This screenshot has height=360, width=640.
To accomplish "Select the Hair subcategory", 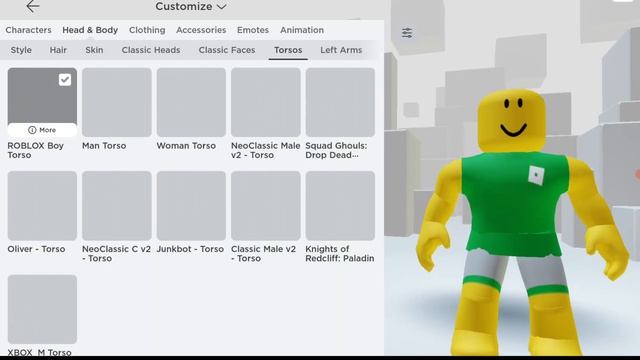I will [x=58, y=50].
